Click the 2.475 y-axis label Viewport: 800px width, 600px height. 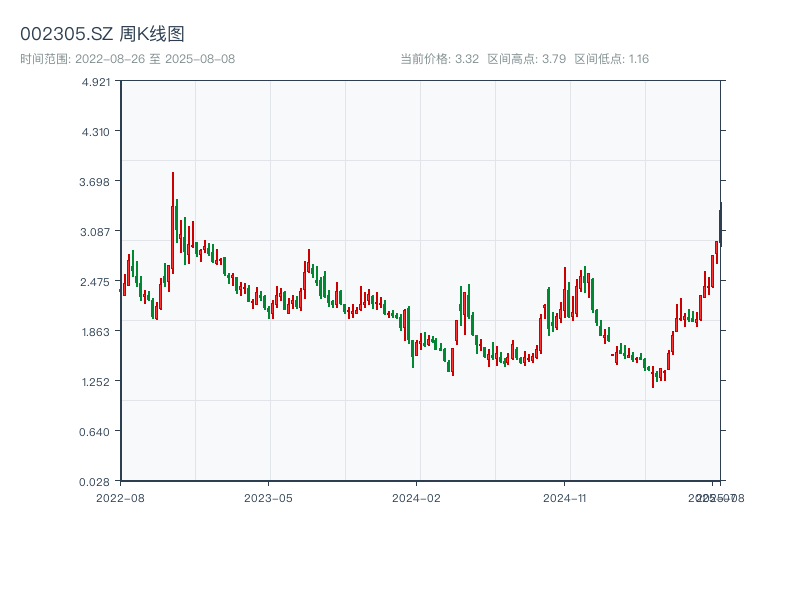[x=96, y=282]
